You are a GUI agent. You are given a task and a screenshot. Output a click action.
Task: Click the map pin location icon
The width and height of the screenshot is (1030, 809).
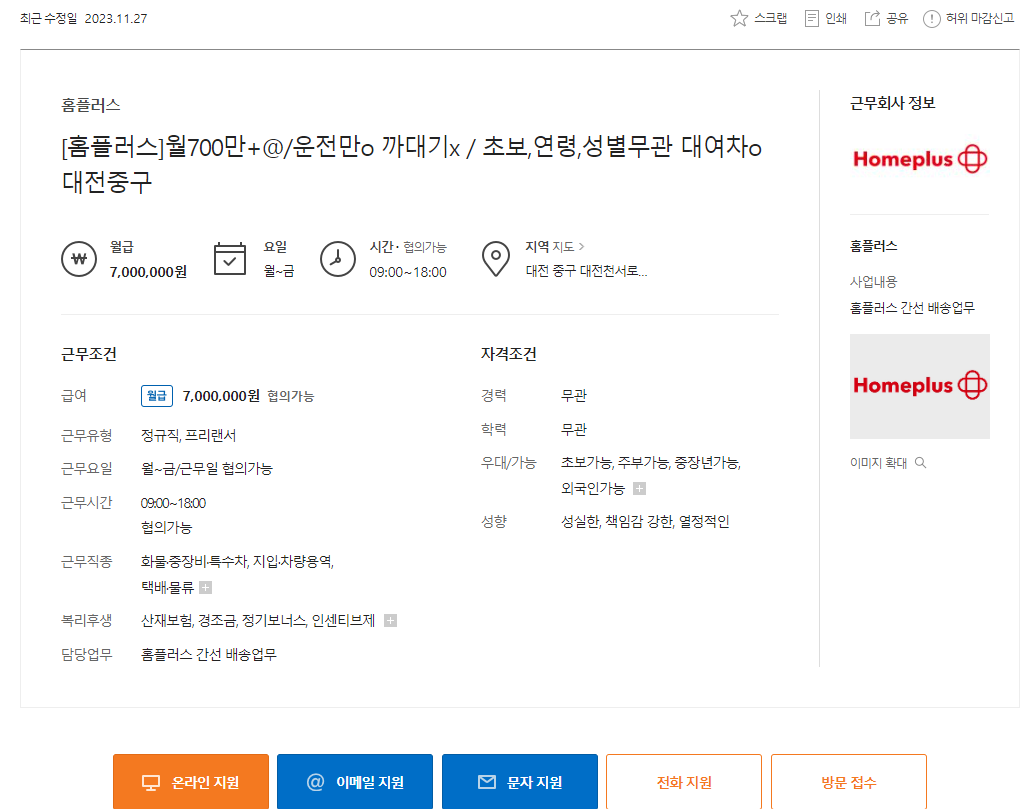(x=496, y=259)
